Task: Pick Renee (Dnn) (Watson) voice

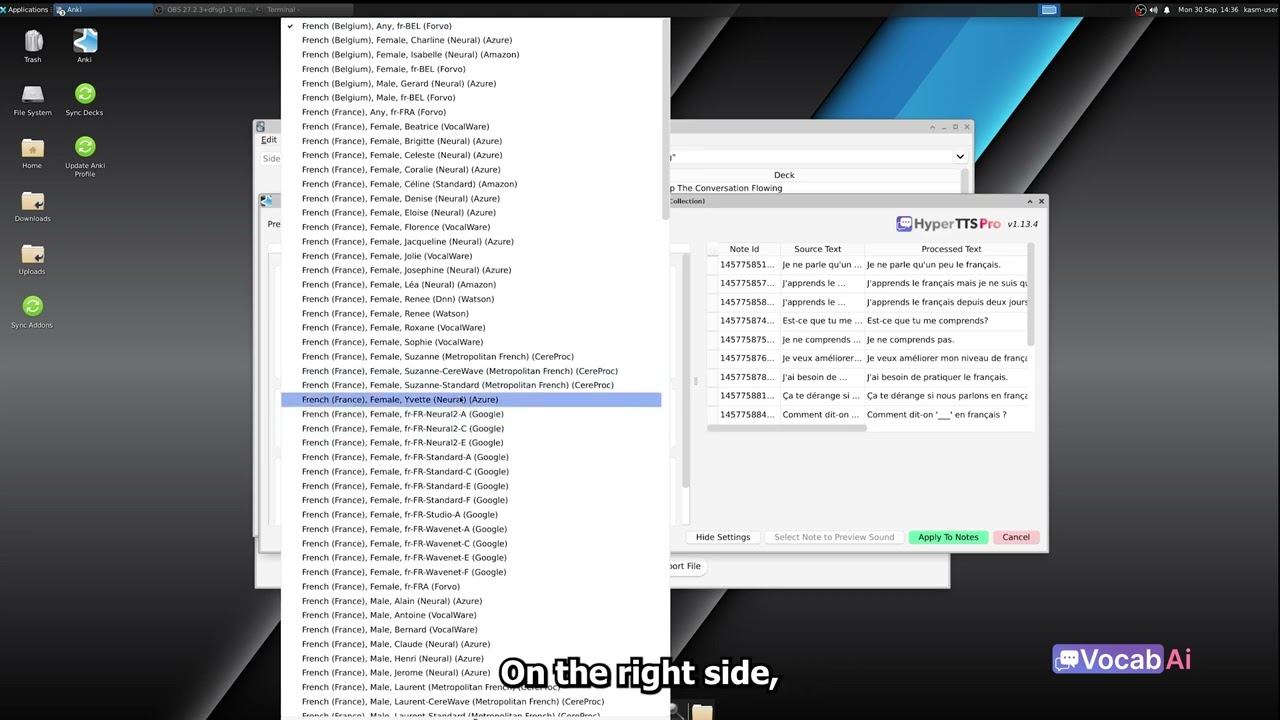Action: (471, 299)
